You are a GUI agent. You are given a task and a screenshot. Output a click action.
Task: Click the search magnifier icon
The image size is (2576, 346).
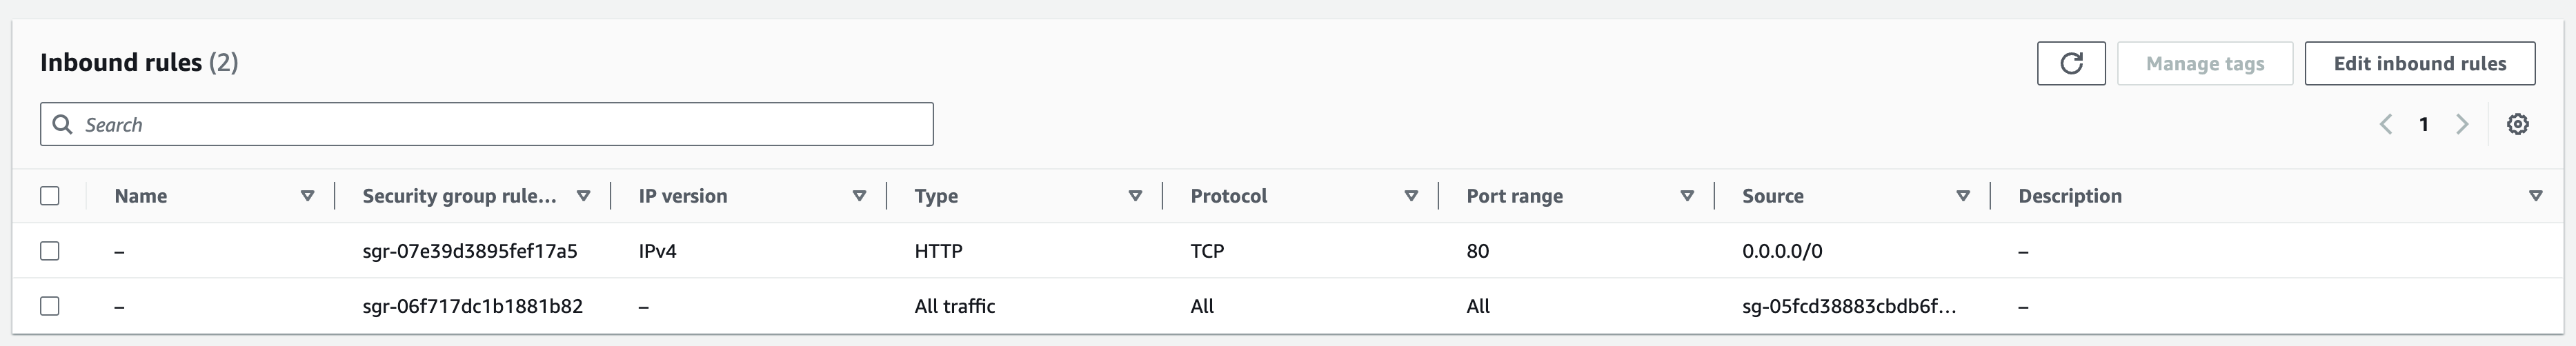pos(62,124)
